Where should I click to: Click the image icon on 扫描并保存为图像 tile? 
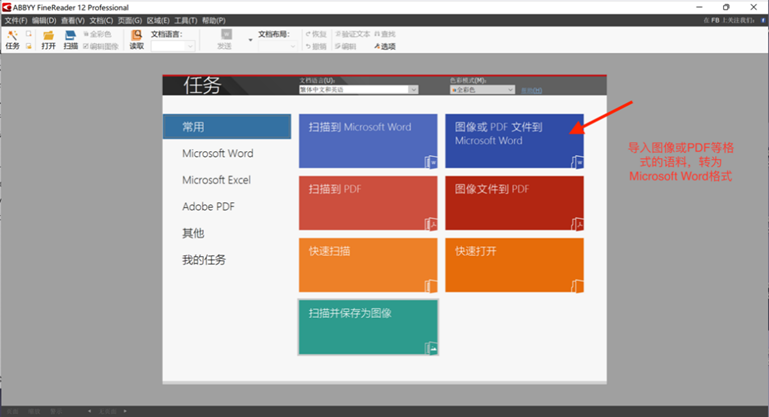tap(431, 348)
